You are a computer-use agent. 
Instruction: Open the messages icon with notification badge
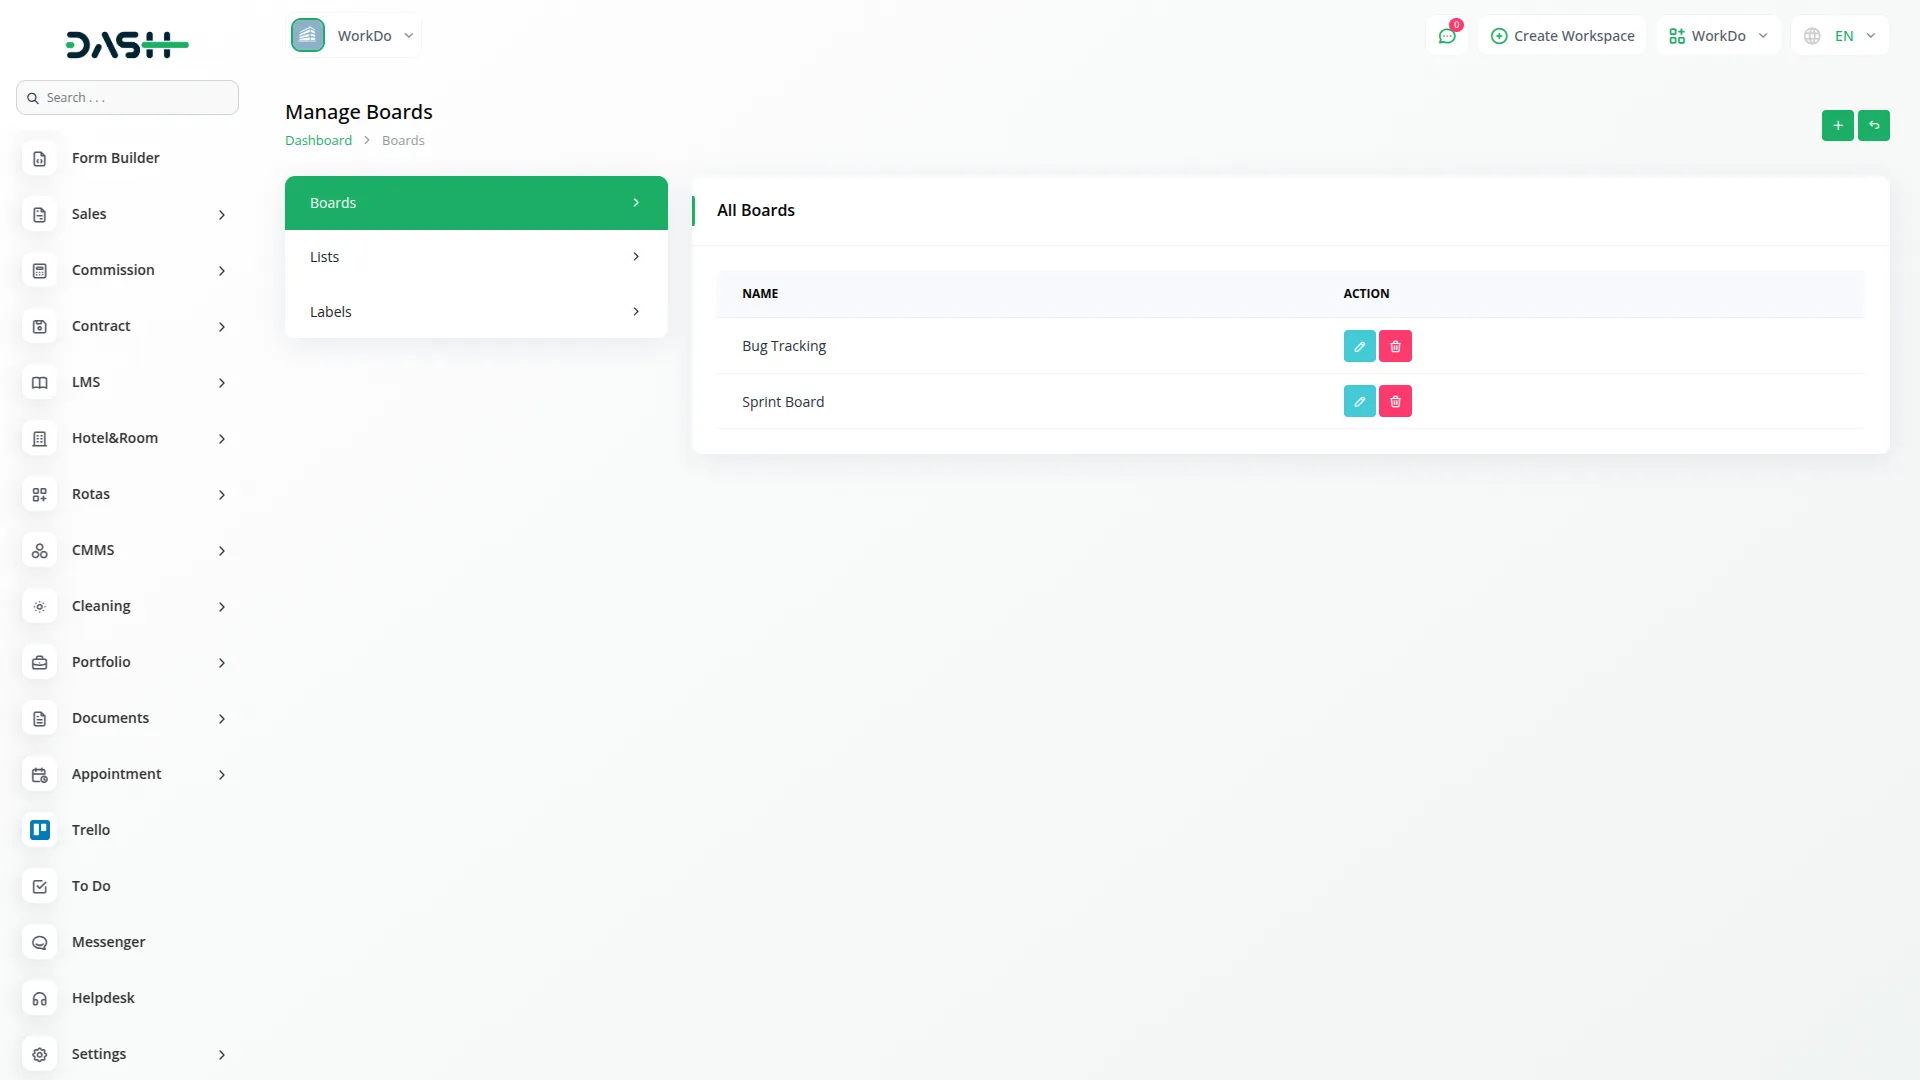pos(1447,35)
